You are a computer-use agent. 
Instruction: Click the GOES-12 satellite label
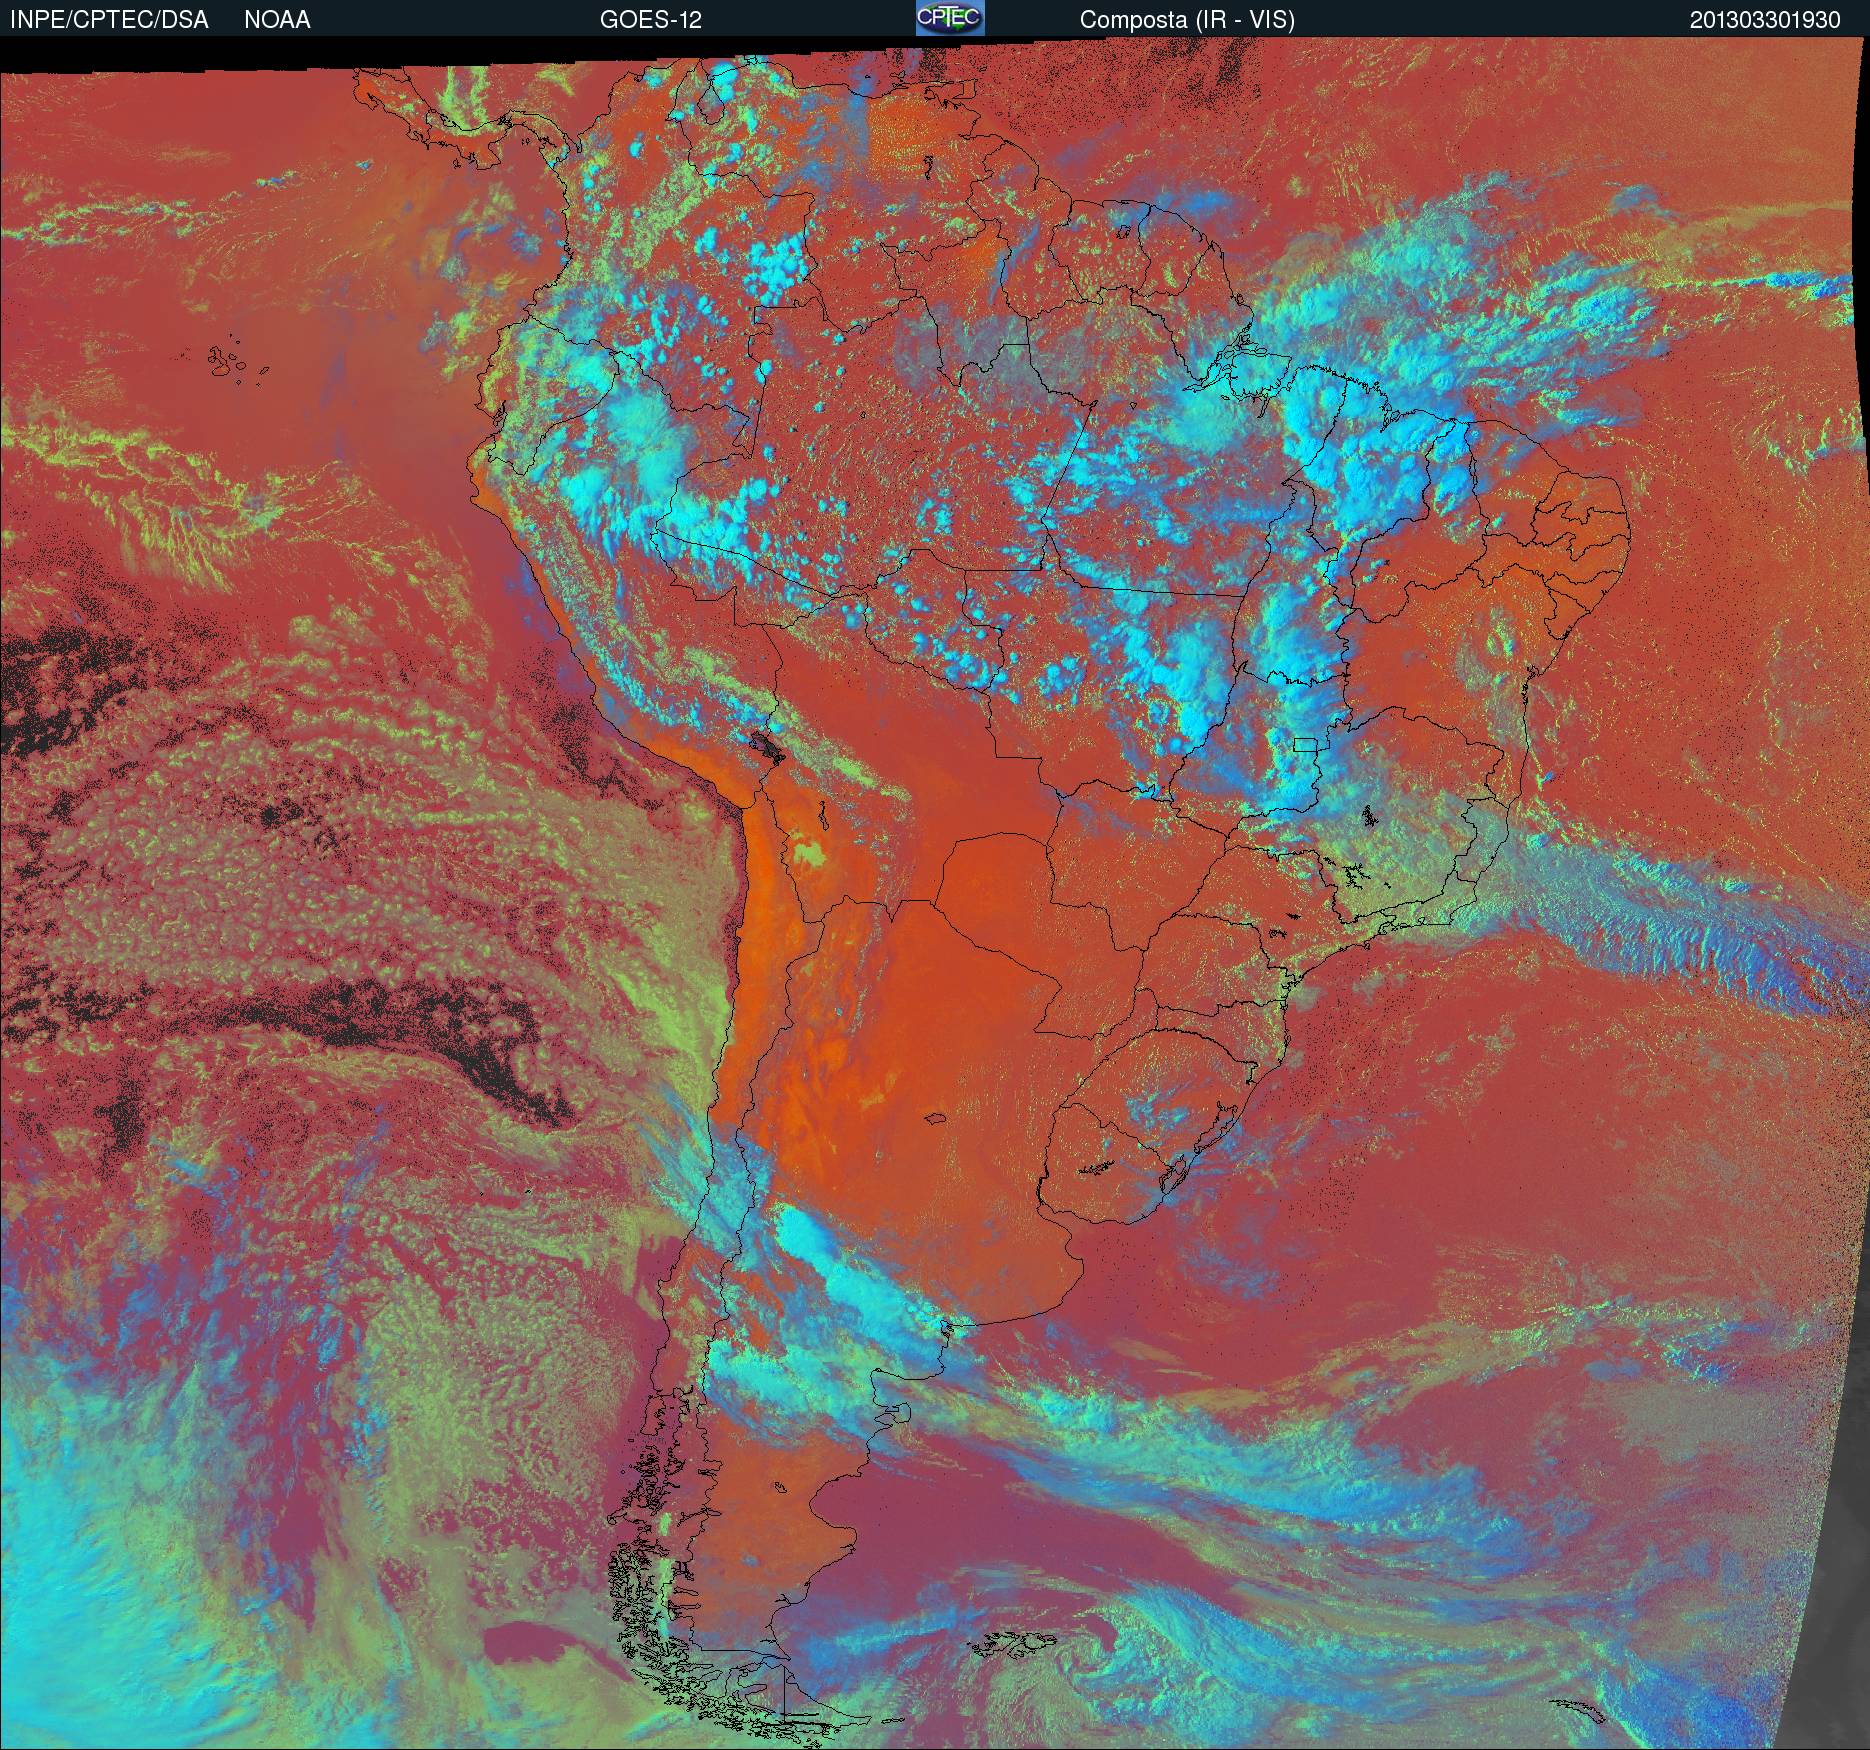(x=651, y=20)
